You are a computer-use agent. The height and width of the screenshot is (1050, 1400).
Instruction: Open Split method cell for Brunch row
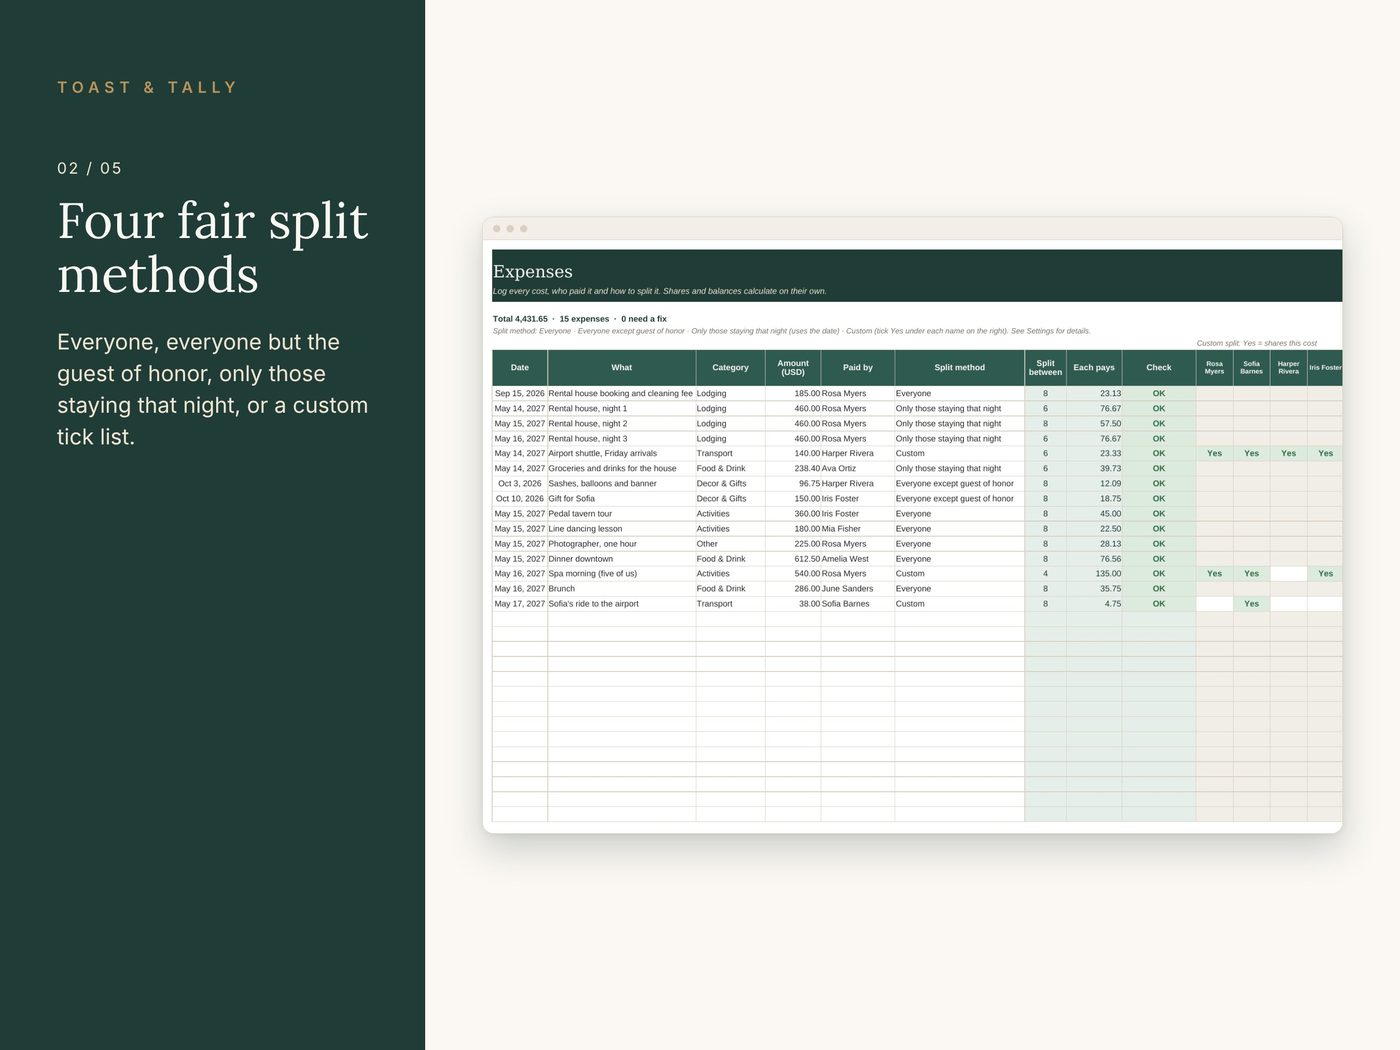(x=959, y=589)
